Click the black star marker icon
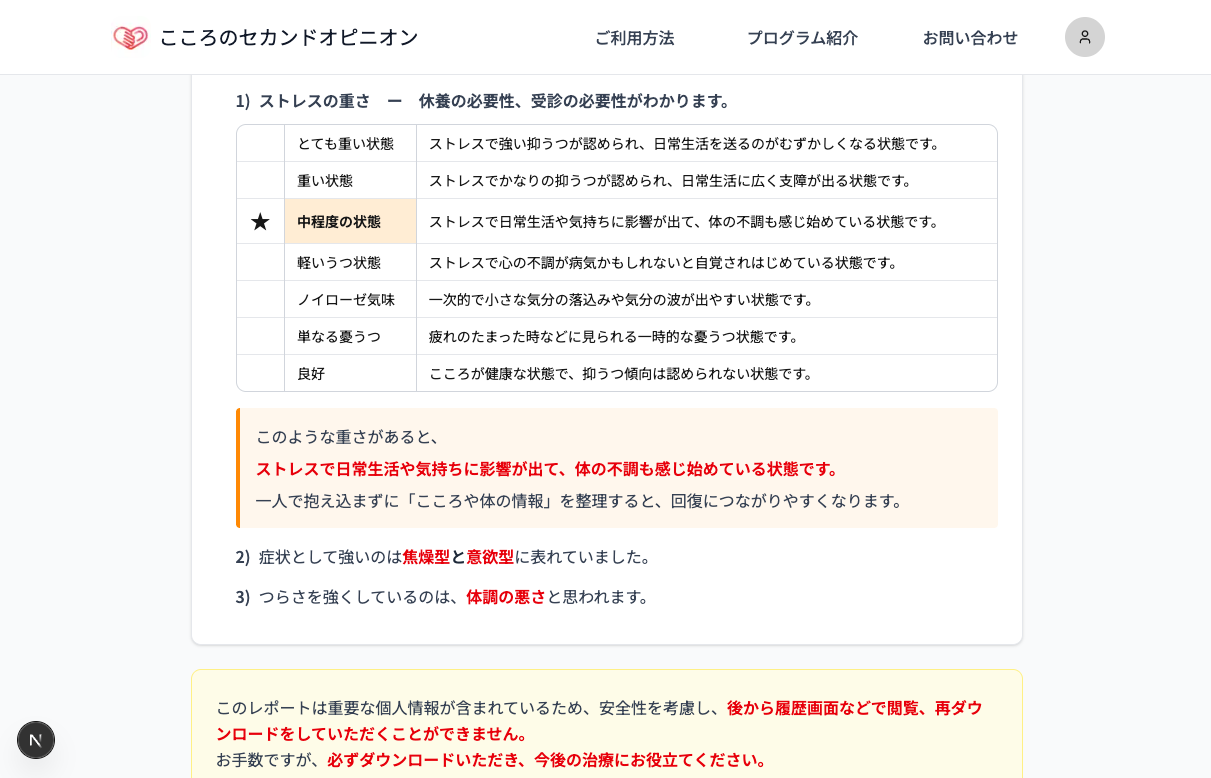Viewport: 1211px width, 778px height. [260, 222]
